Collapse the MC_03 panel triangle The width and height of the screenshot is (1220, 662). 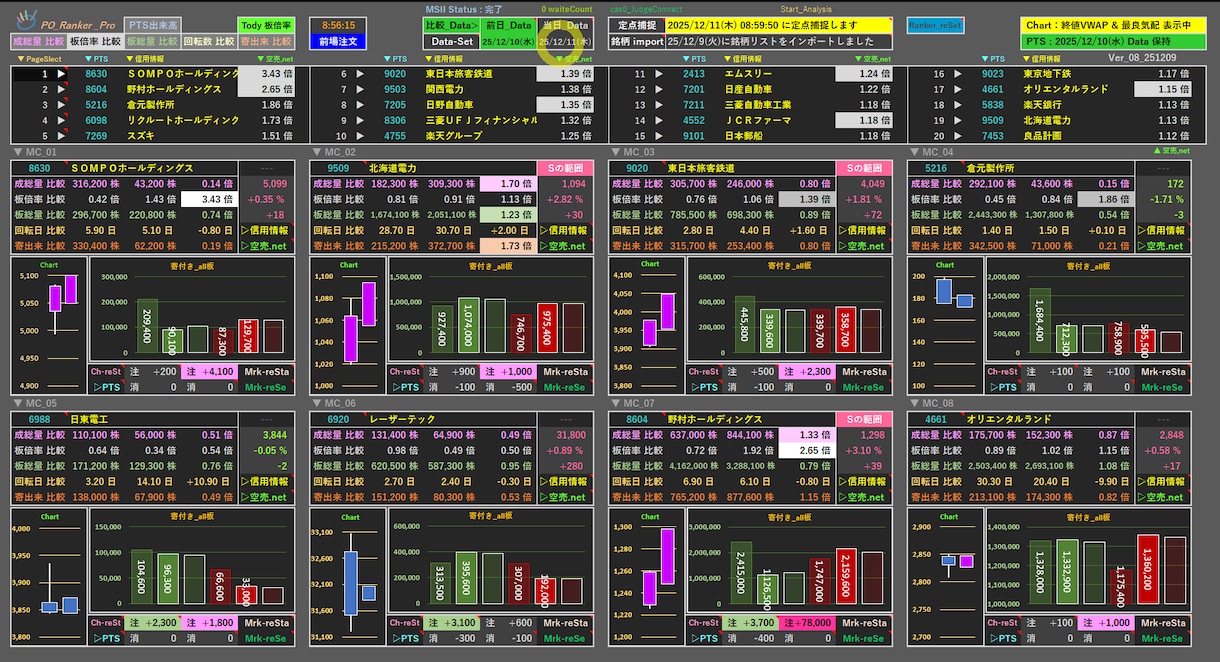pos(615,152)
